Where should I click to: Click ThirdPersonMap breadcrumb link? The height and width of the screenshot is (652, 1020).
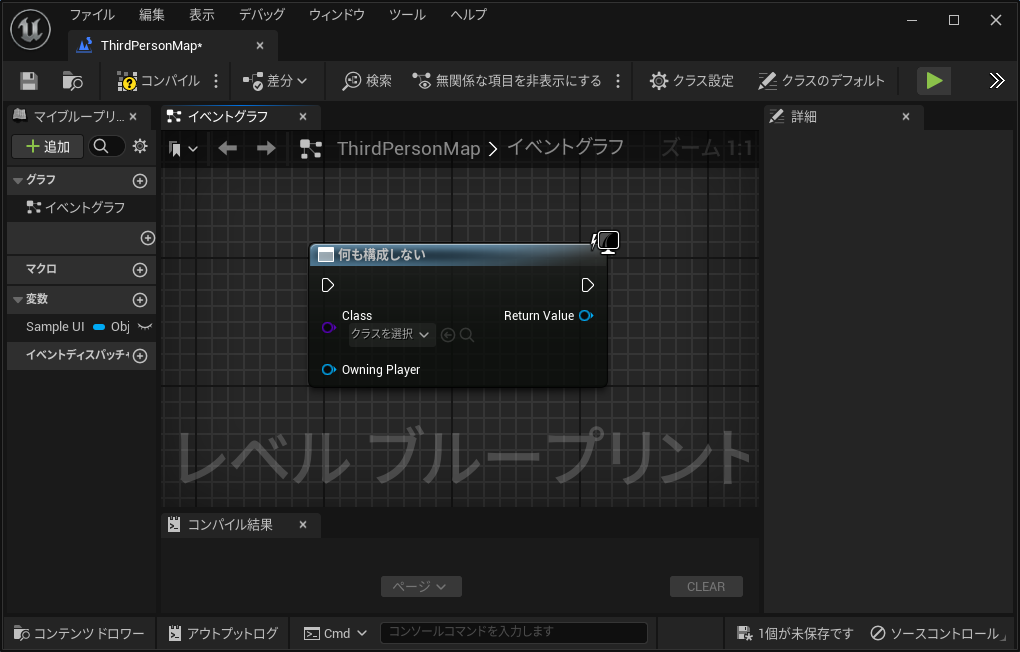point(409,148)
